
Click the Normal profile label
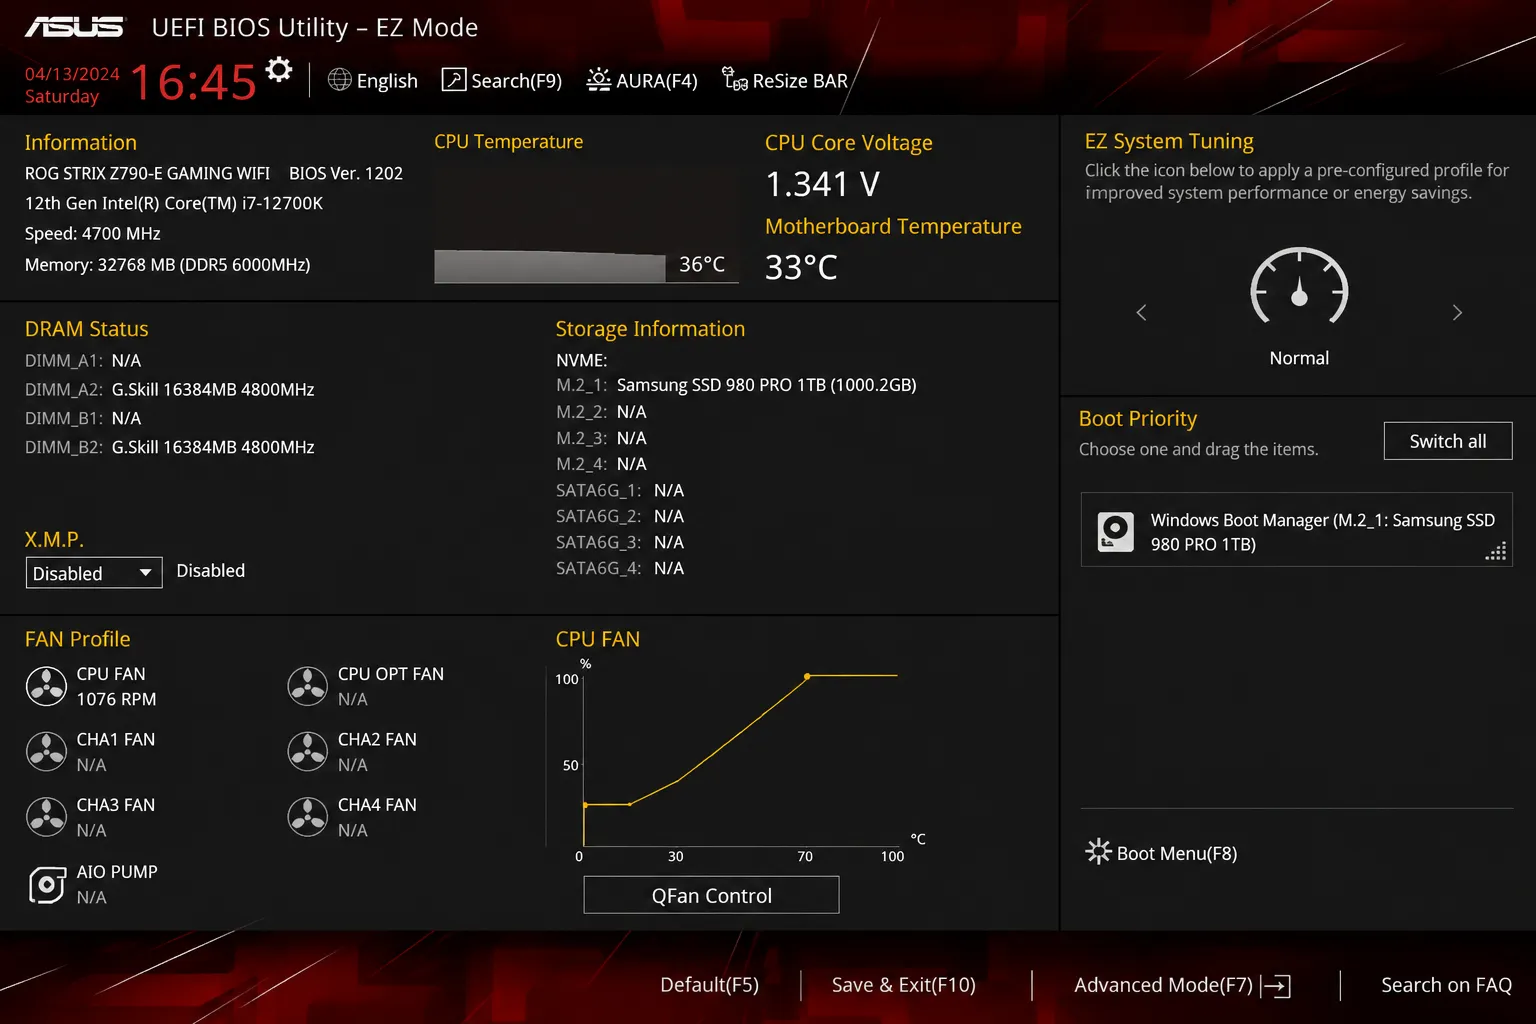(1299, 358)
